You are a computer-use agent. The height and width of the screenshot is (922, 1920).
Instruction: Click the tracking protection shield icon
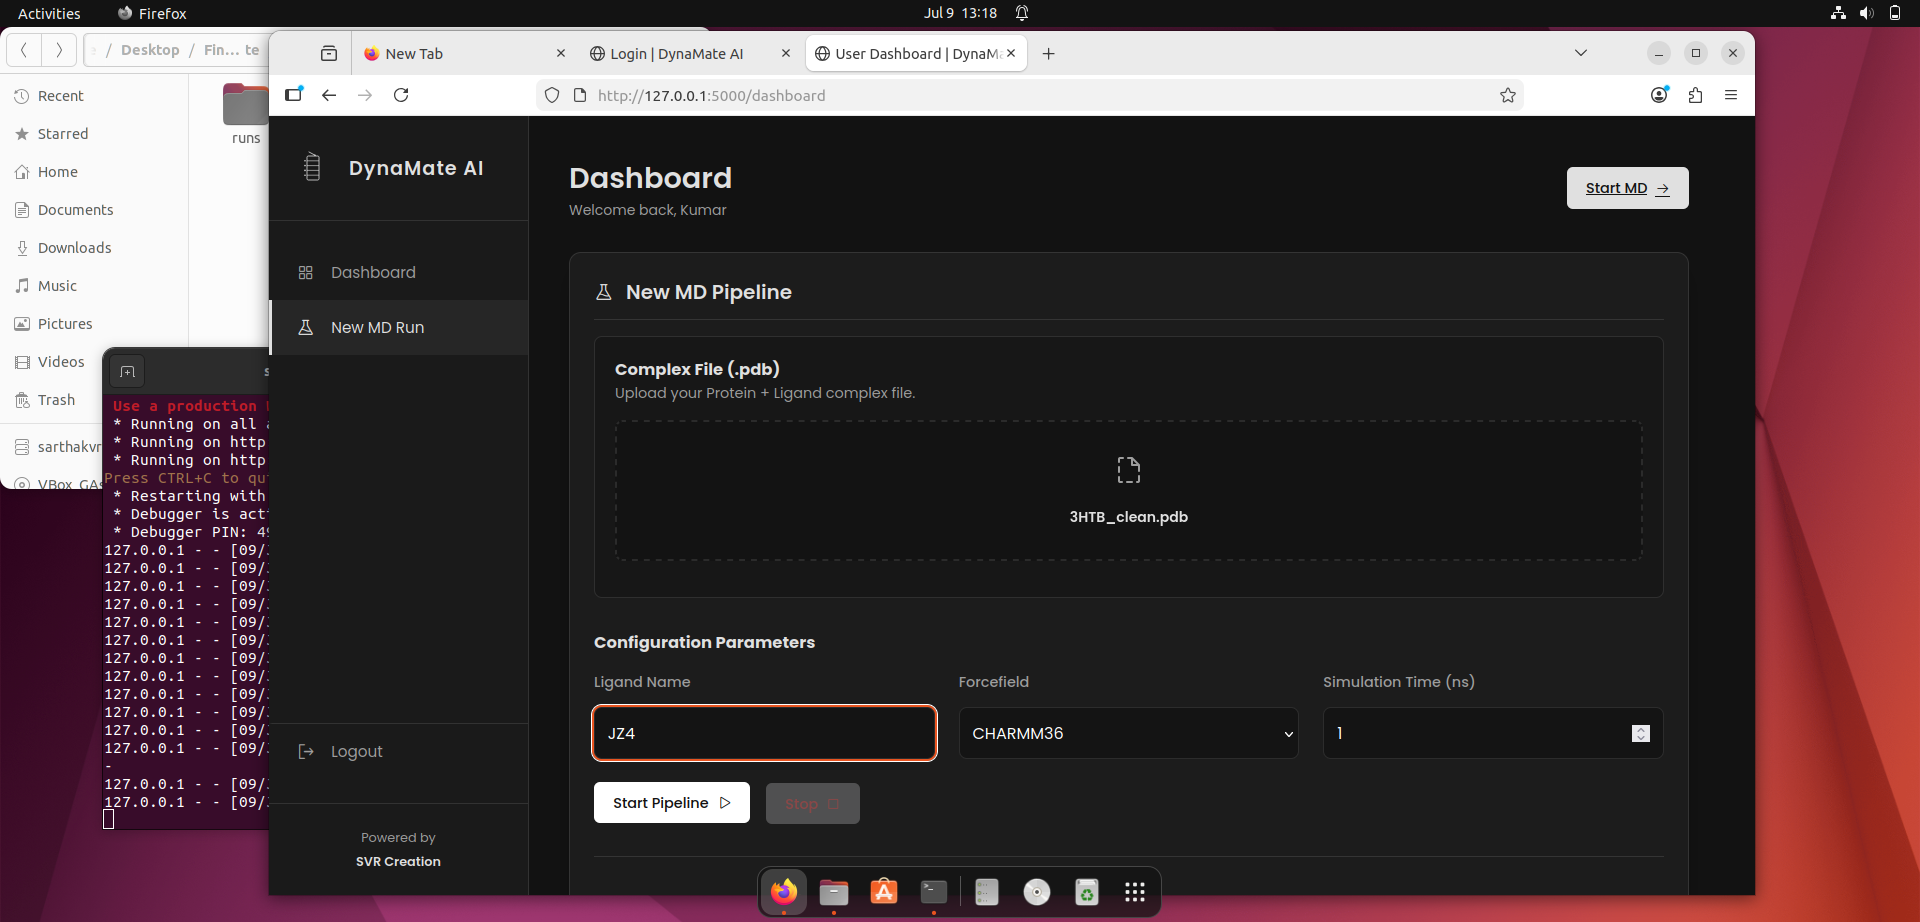pos(551,95)
